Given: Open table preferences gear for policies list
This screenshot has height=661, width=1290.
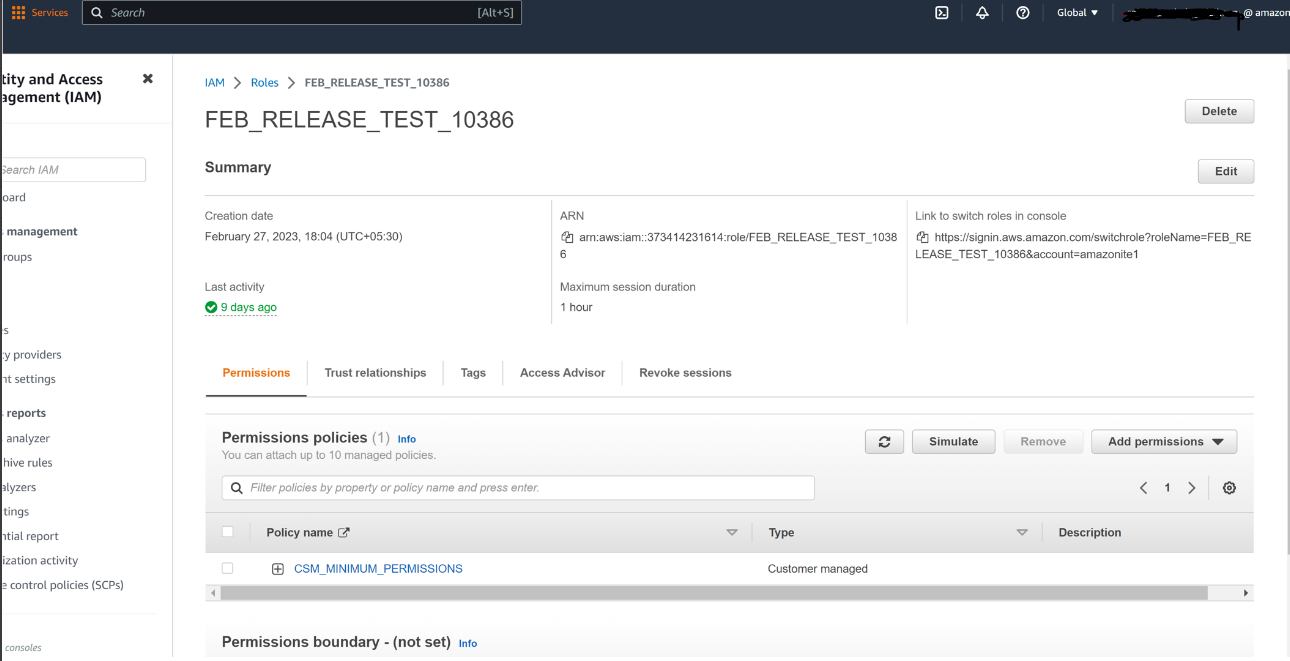Looking at the screenshot, I should [x=1229, y=487].
